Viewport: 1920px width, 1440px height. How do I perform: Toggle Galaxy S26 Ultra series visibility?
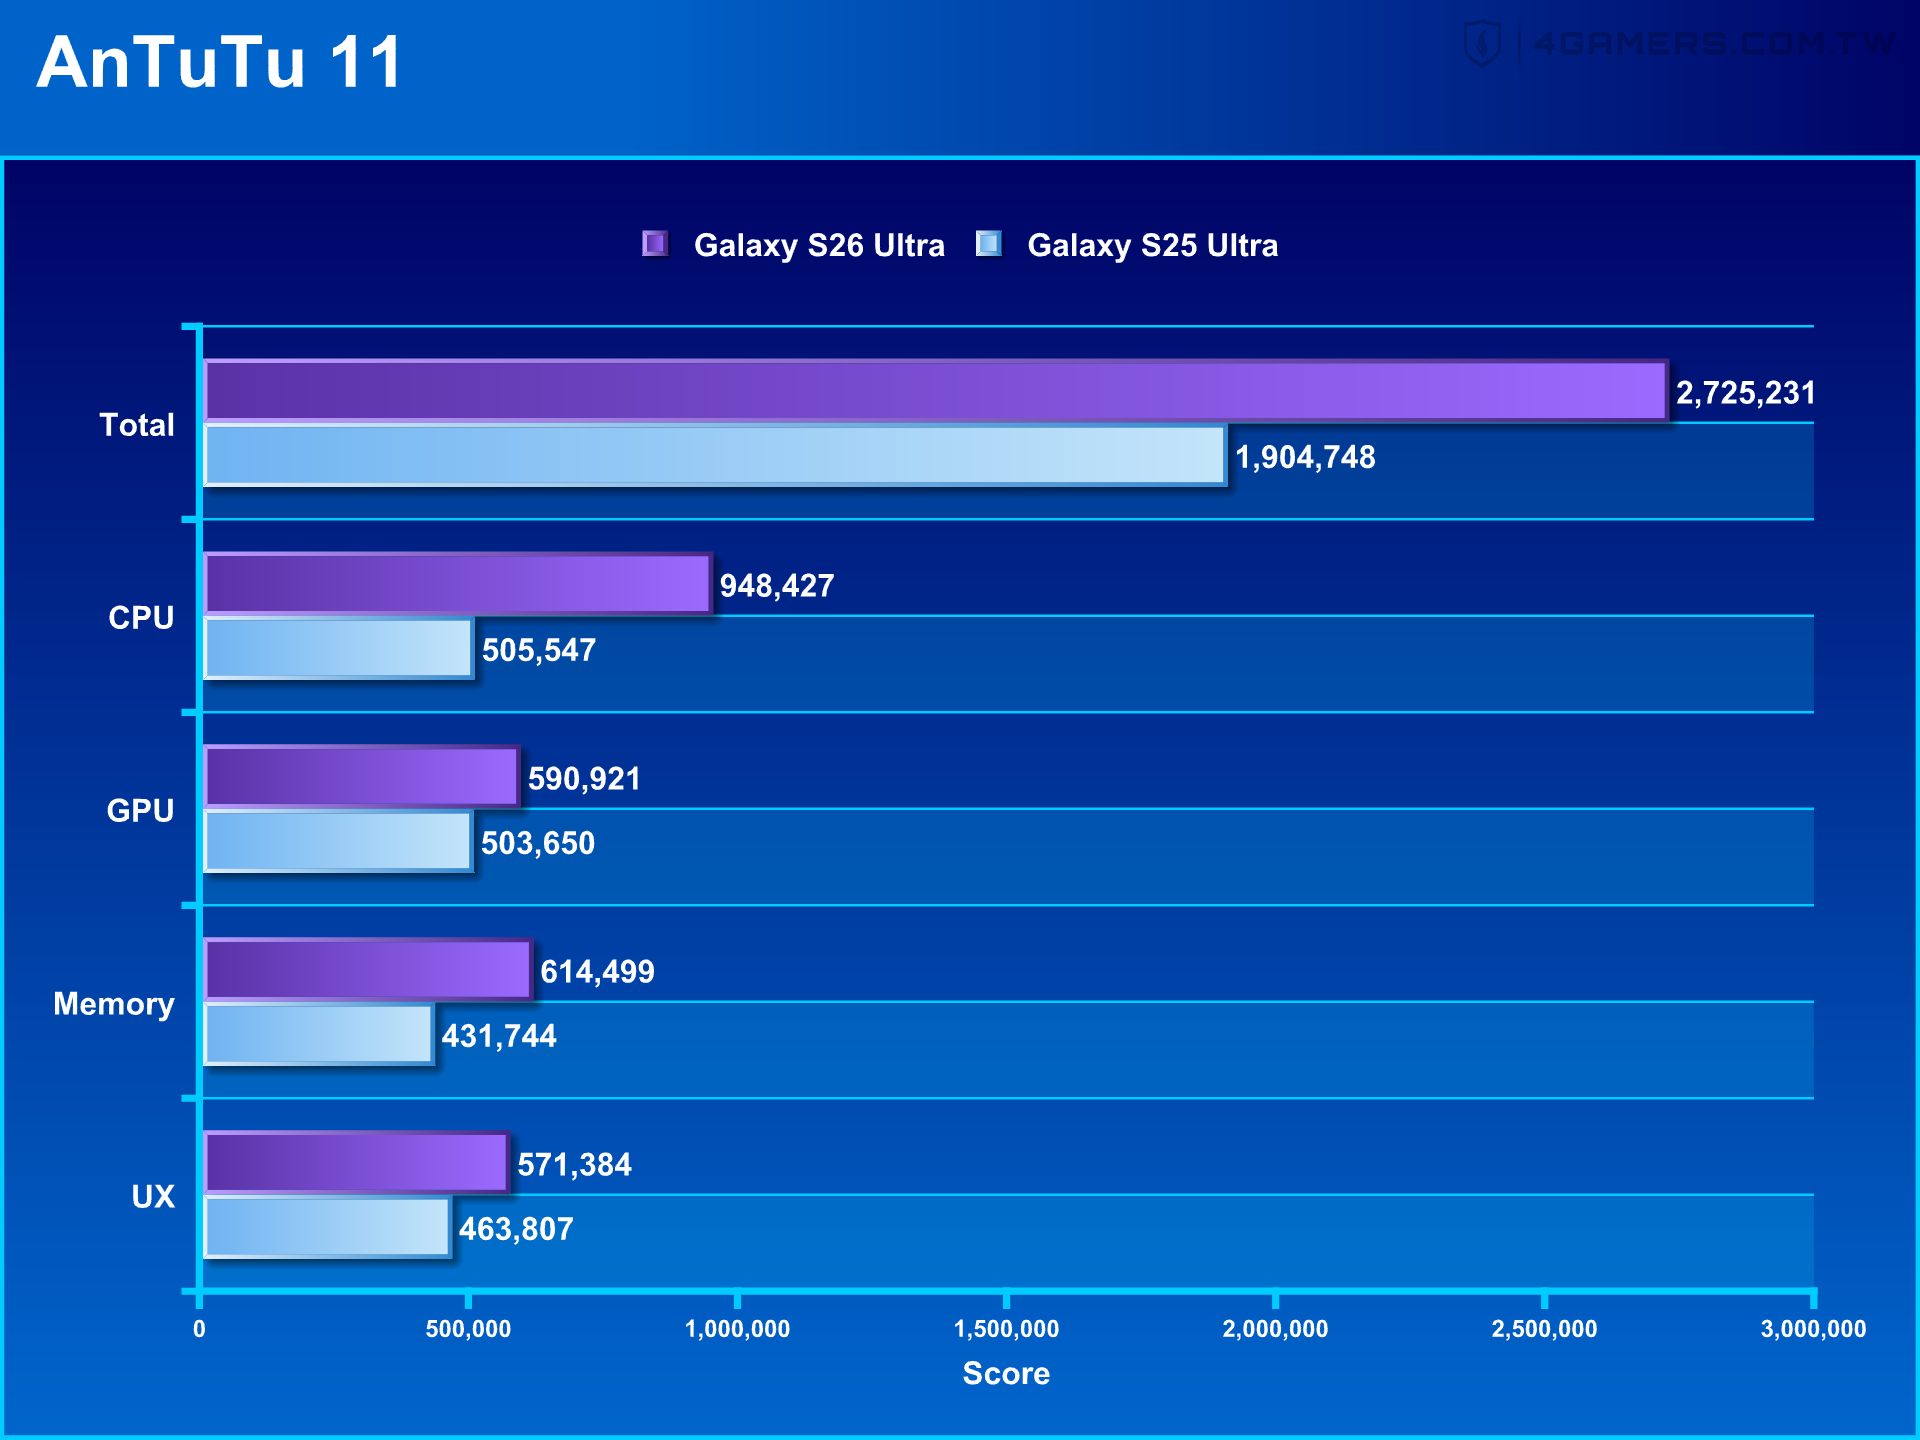click(818, 245)
